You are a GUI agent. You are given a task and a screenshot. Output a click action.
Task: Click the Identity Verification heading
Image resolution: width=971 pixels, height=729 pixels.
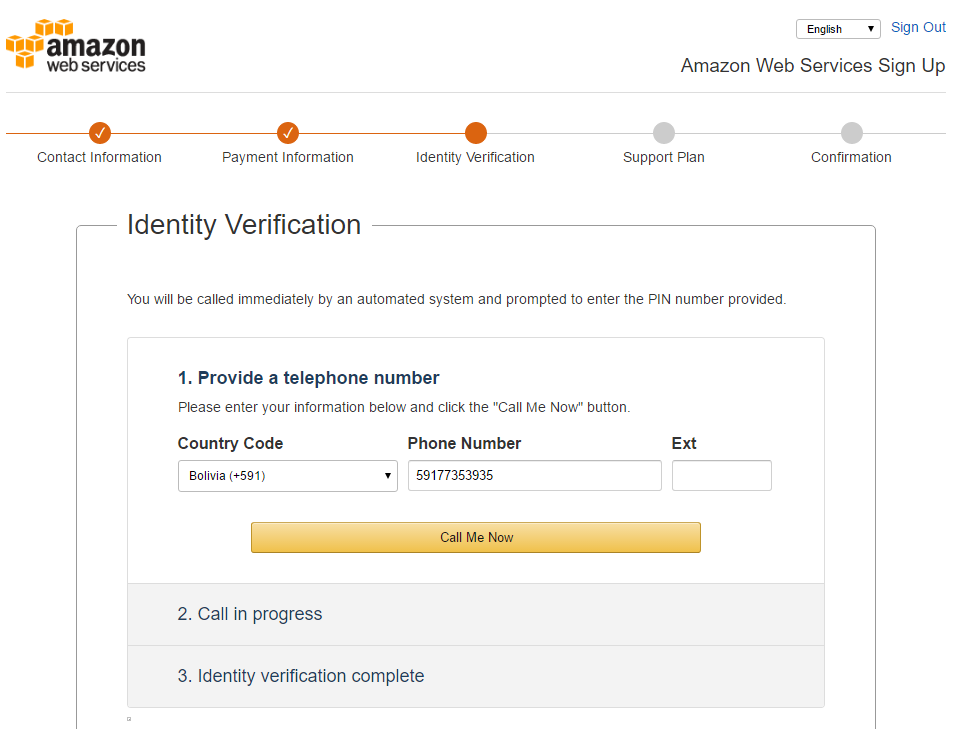click(x=243, y=224)
